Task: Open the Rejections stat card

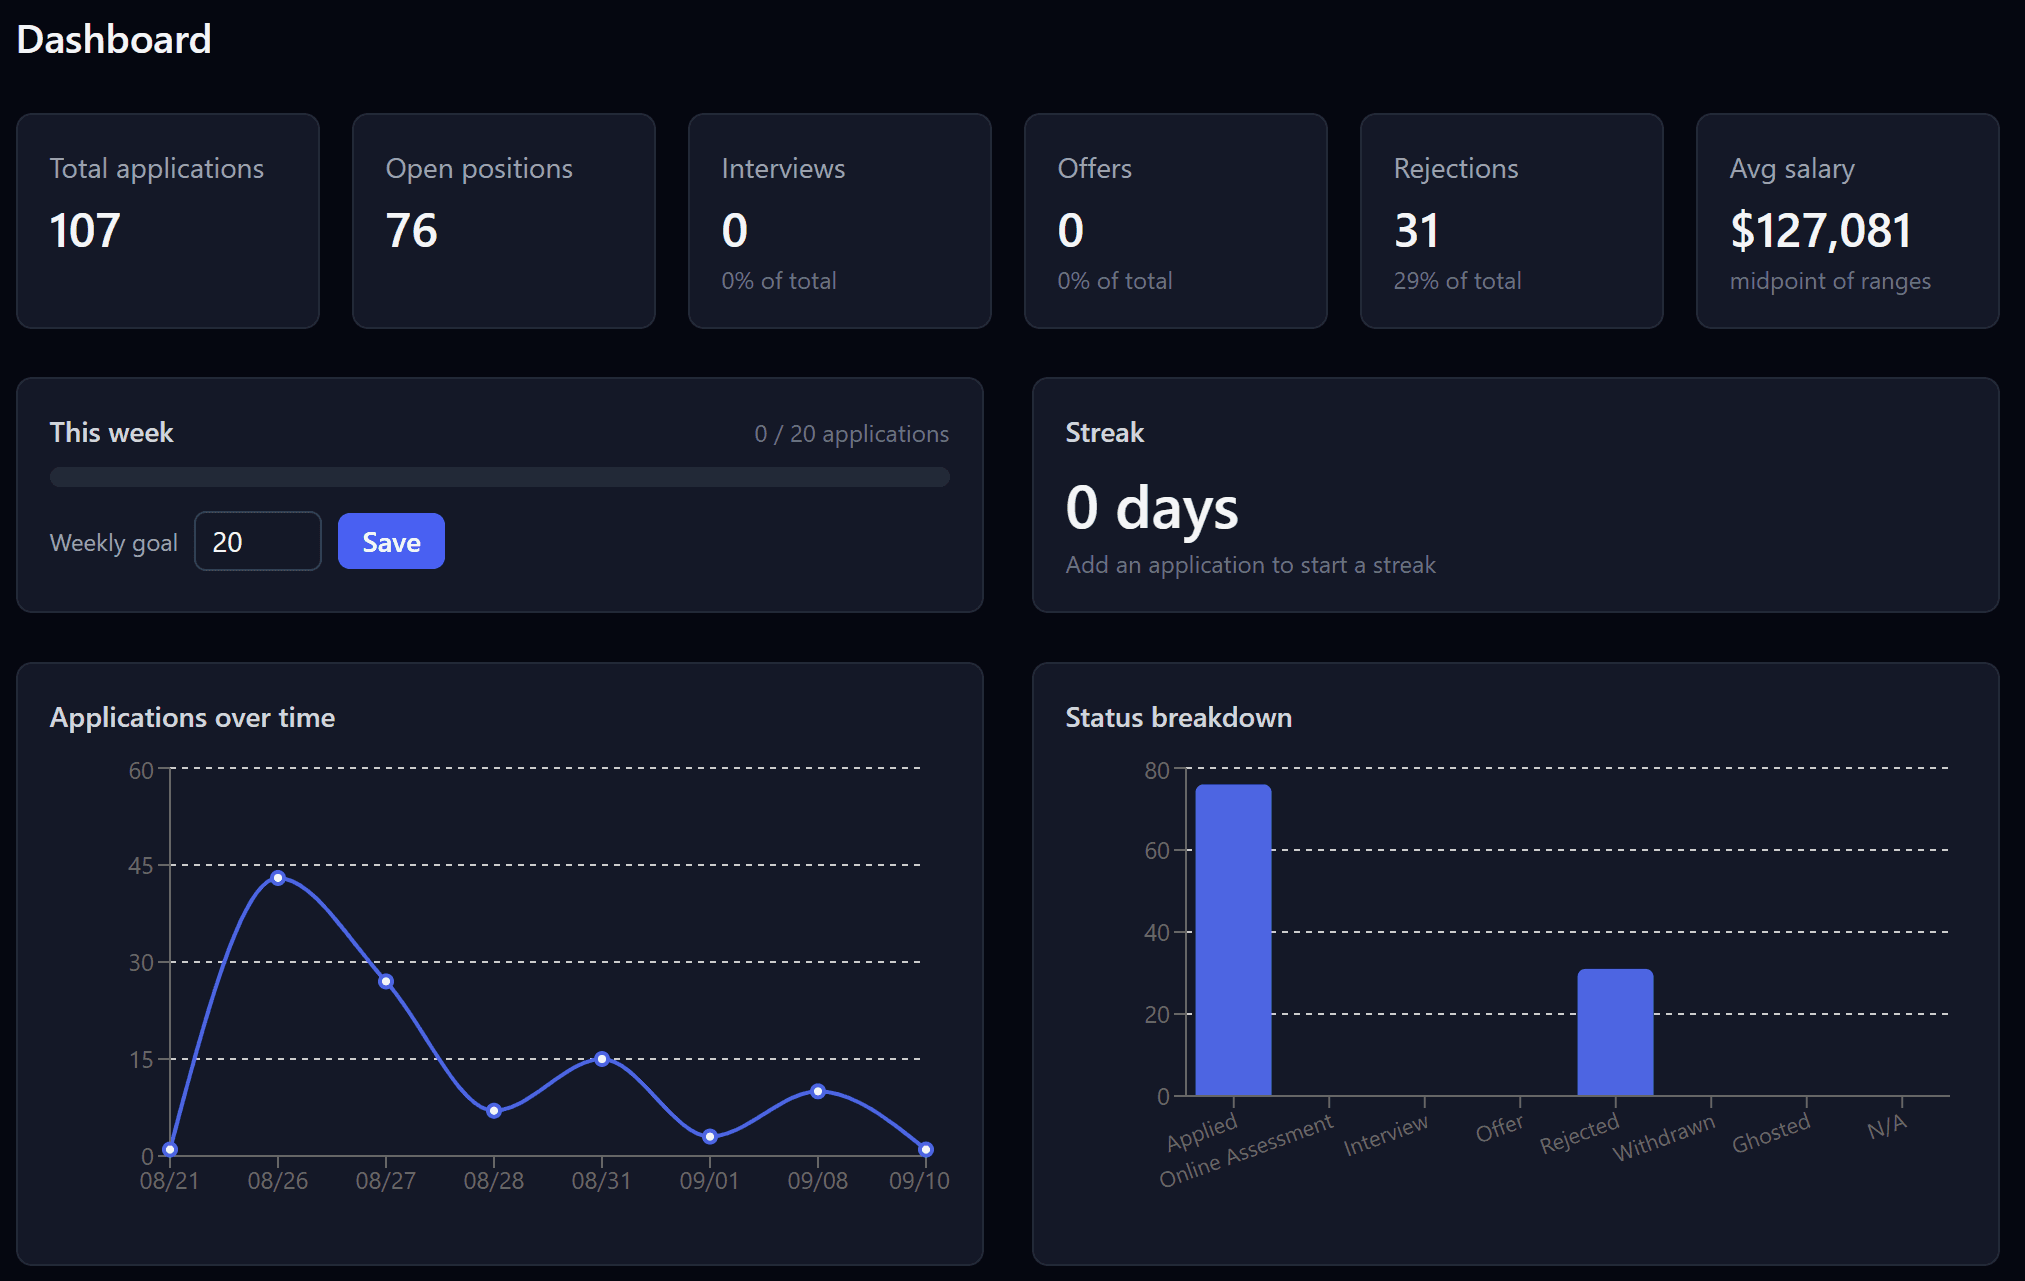Action: tap(1512, 221)
